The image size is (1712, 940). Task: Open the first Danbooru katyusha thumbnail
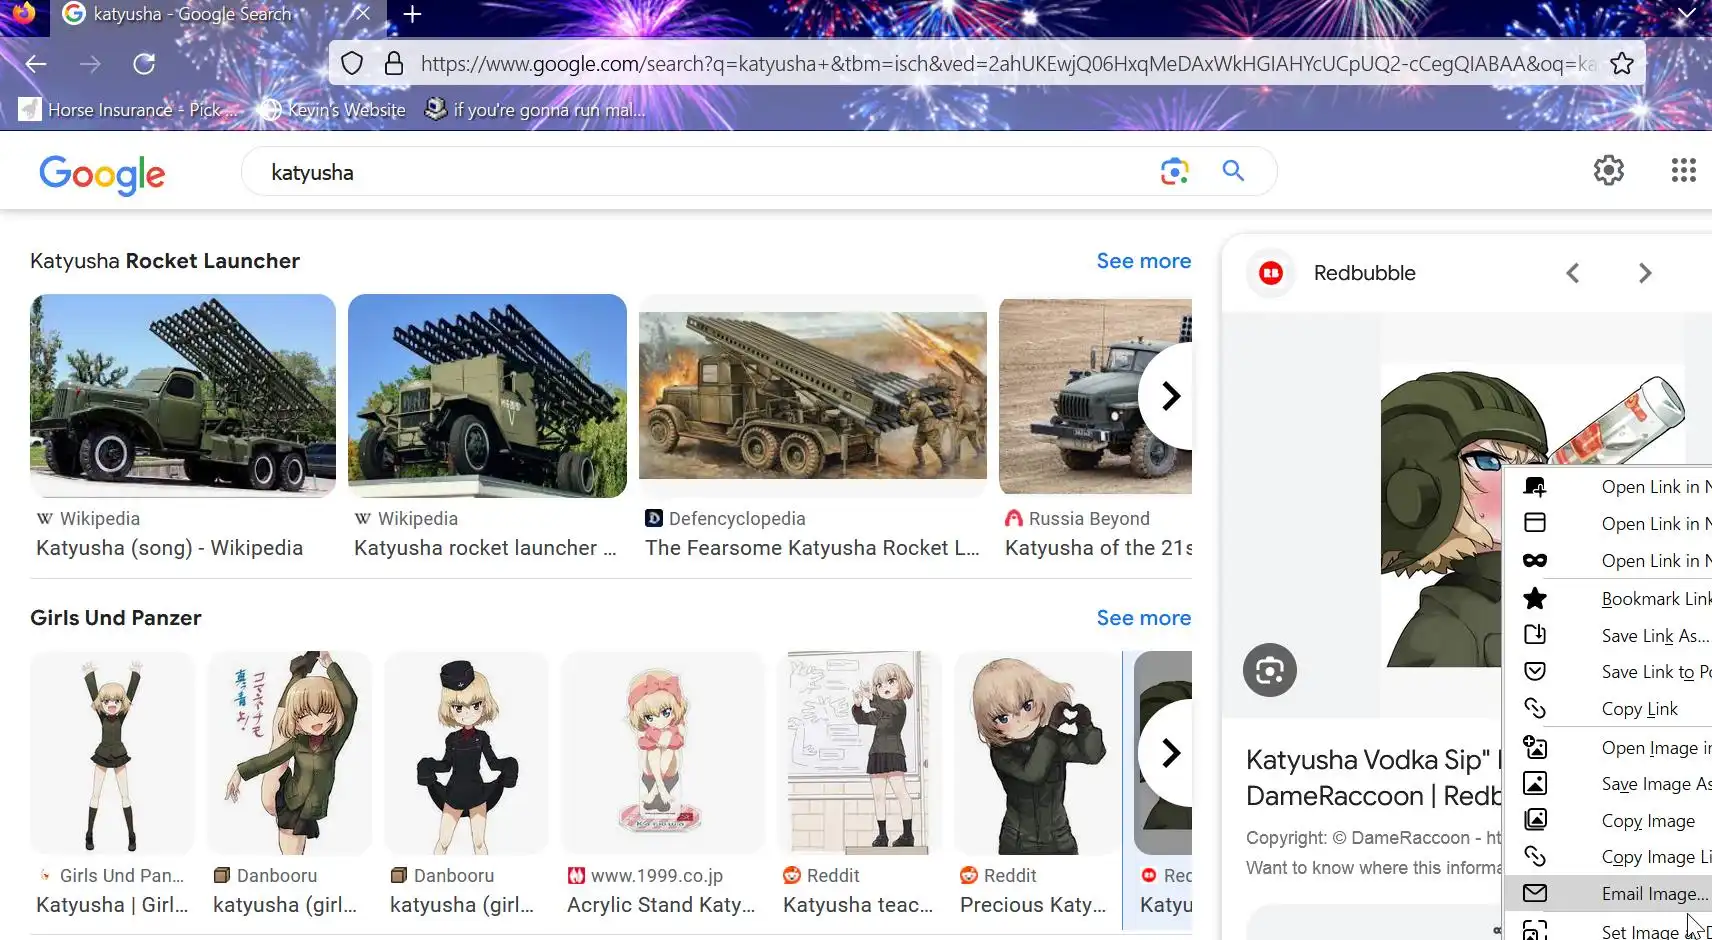[x=289, y=753]
